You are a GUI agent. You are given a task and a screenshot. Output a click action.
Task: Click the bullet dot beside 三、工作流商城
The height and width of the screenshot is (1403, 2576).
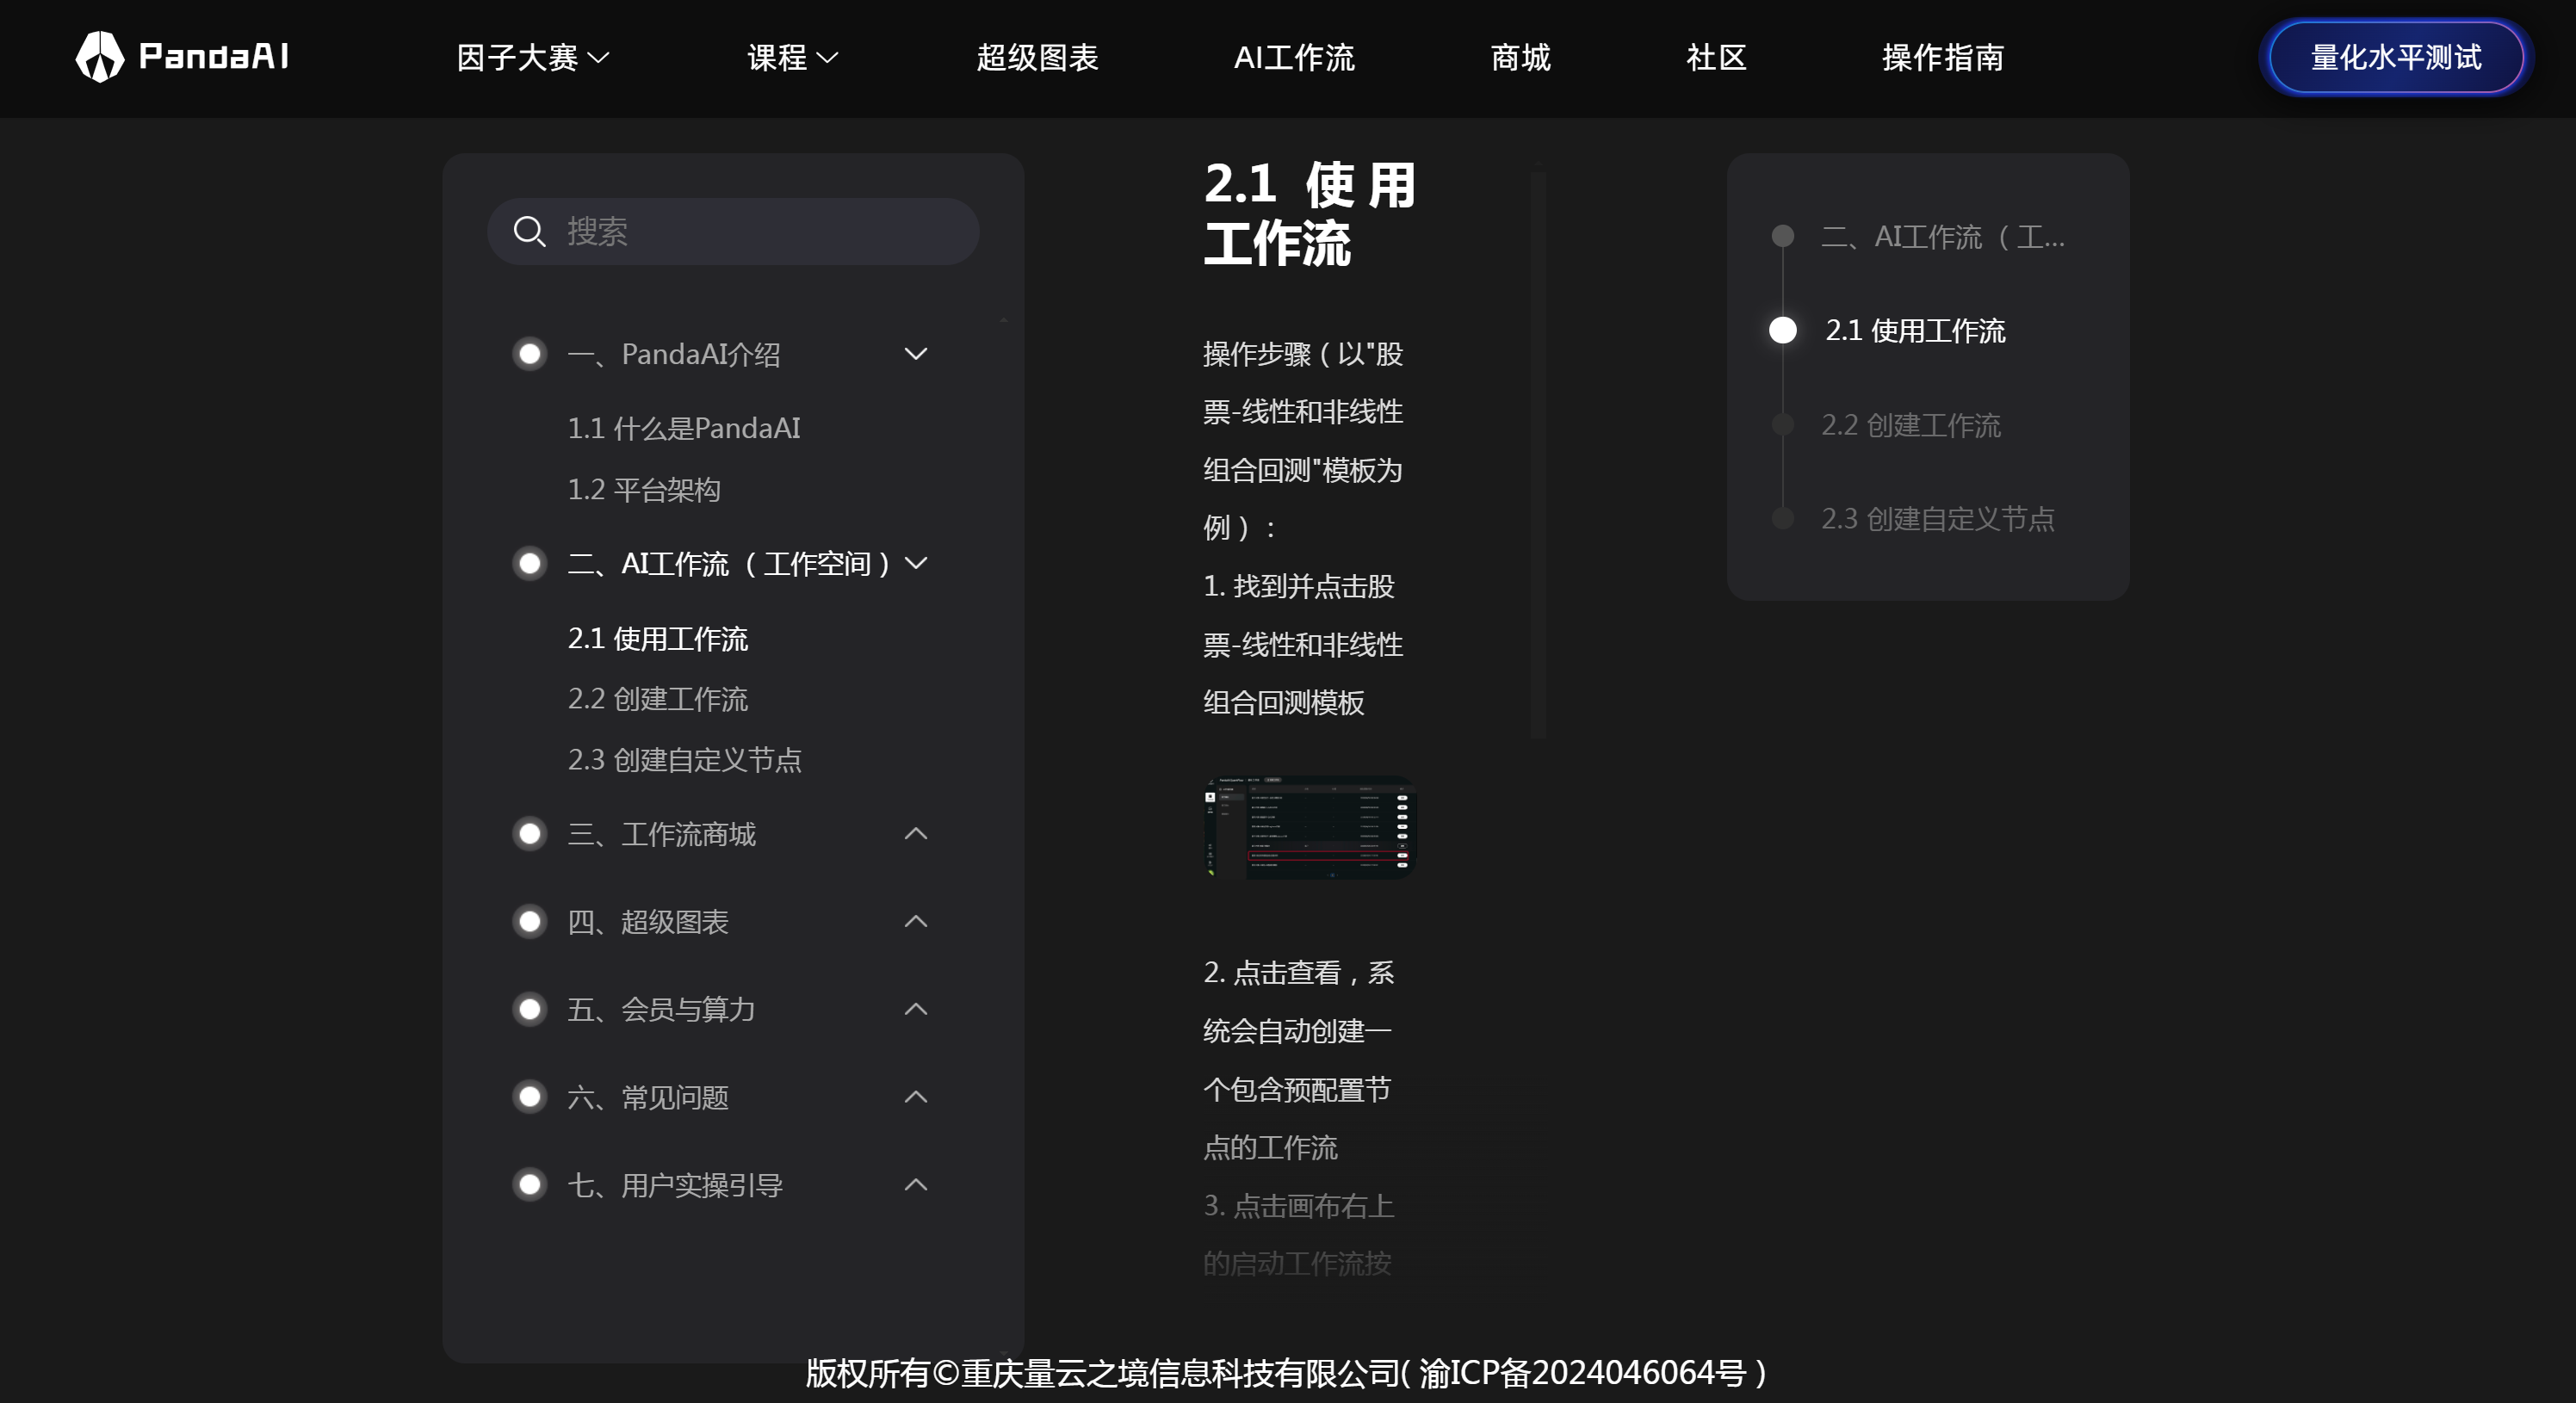[530, 834]
